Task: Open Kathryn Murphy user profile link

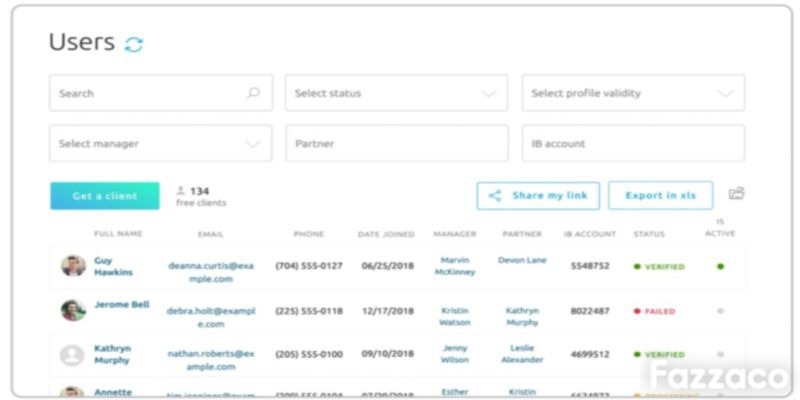Action: pos(112,354)
